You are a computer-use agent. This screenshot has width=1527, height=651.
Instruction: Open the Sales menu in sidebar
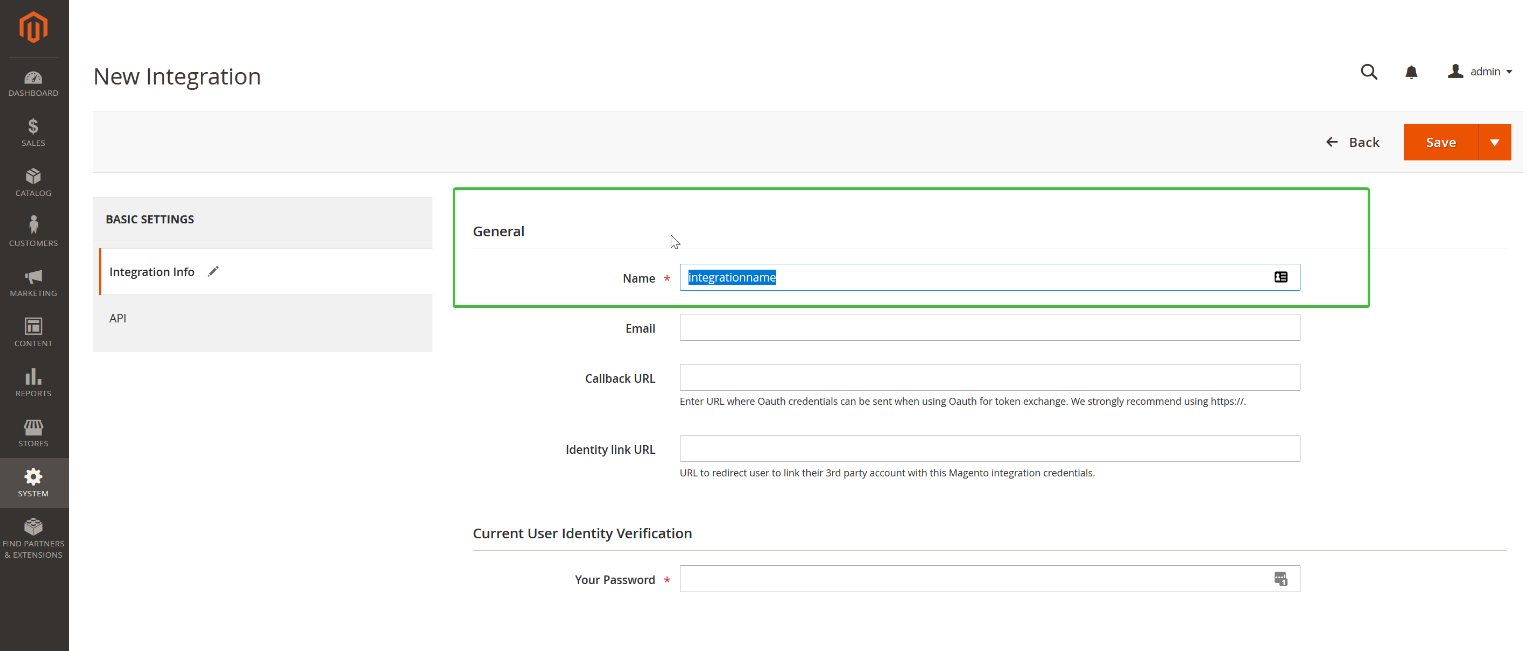(33, 131)
